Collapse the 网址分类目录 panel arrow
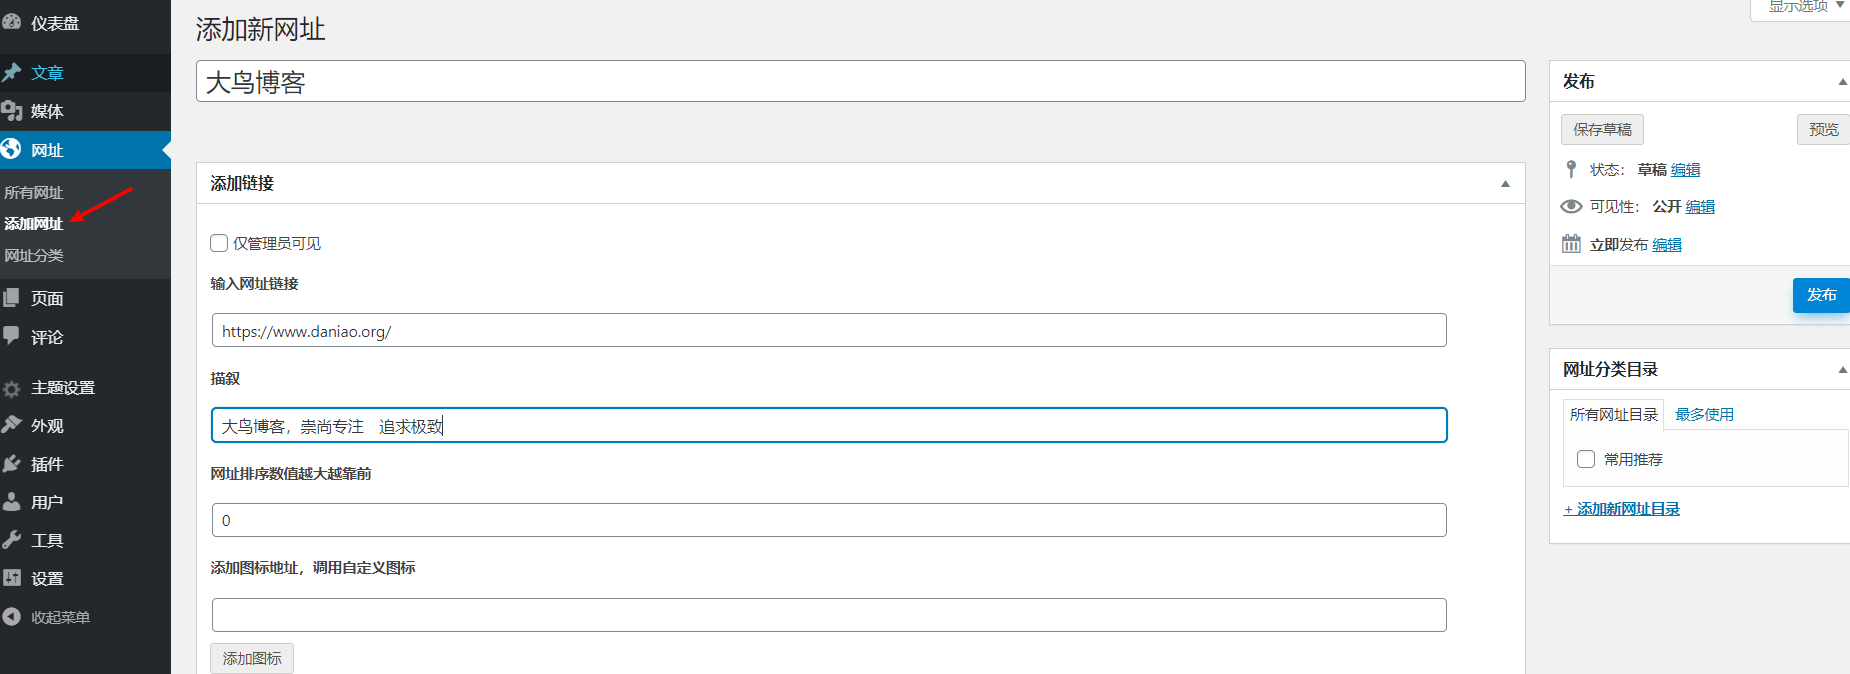1850x674 pixels. click(1842, 370)
